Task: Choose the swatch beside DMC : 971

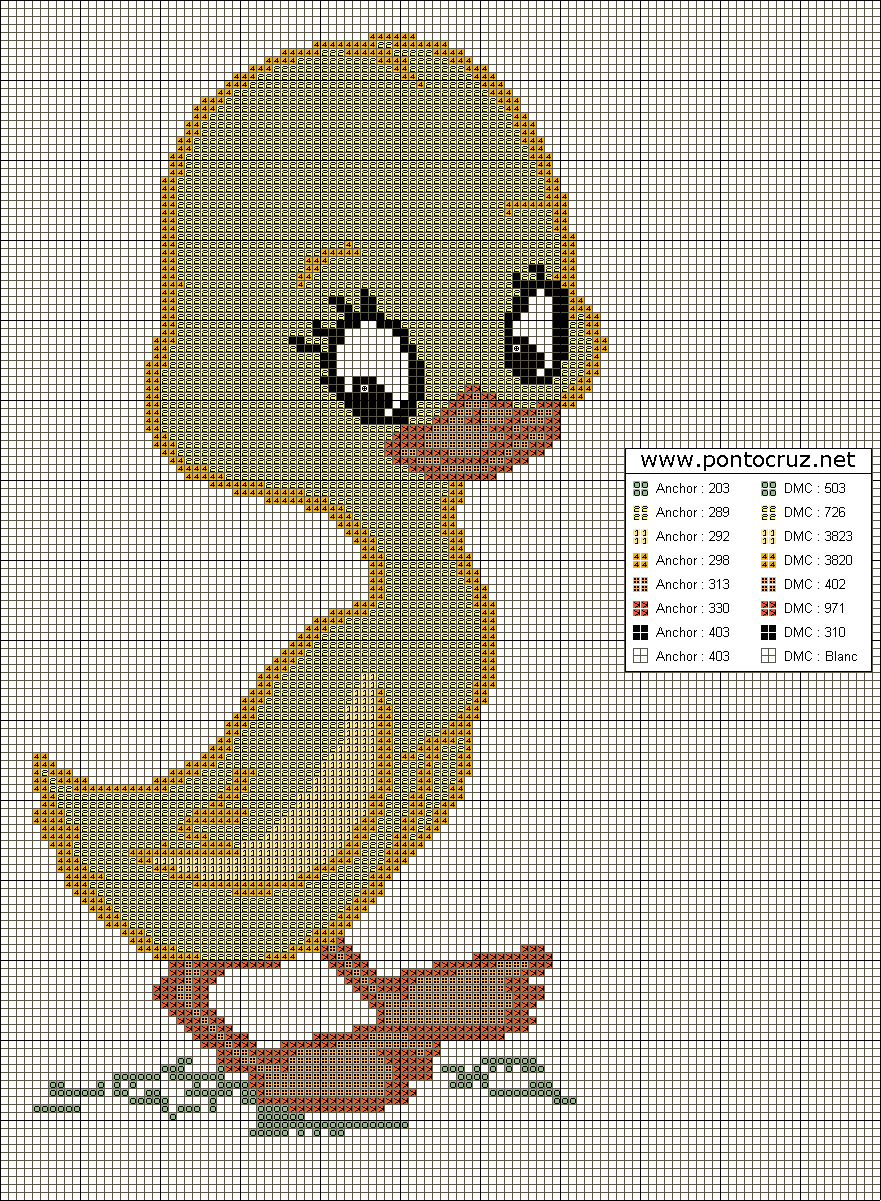Action: pyautogui.click(x=769, y=609)
